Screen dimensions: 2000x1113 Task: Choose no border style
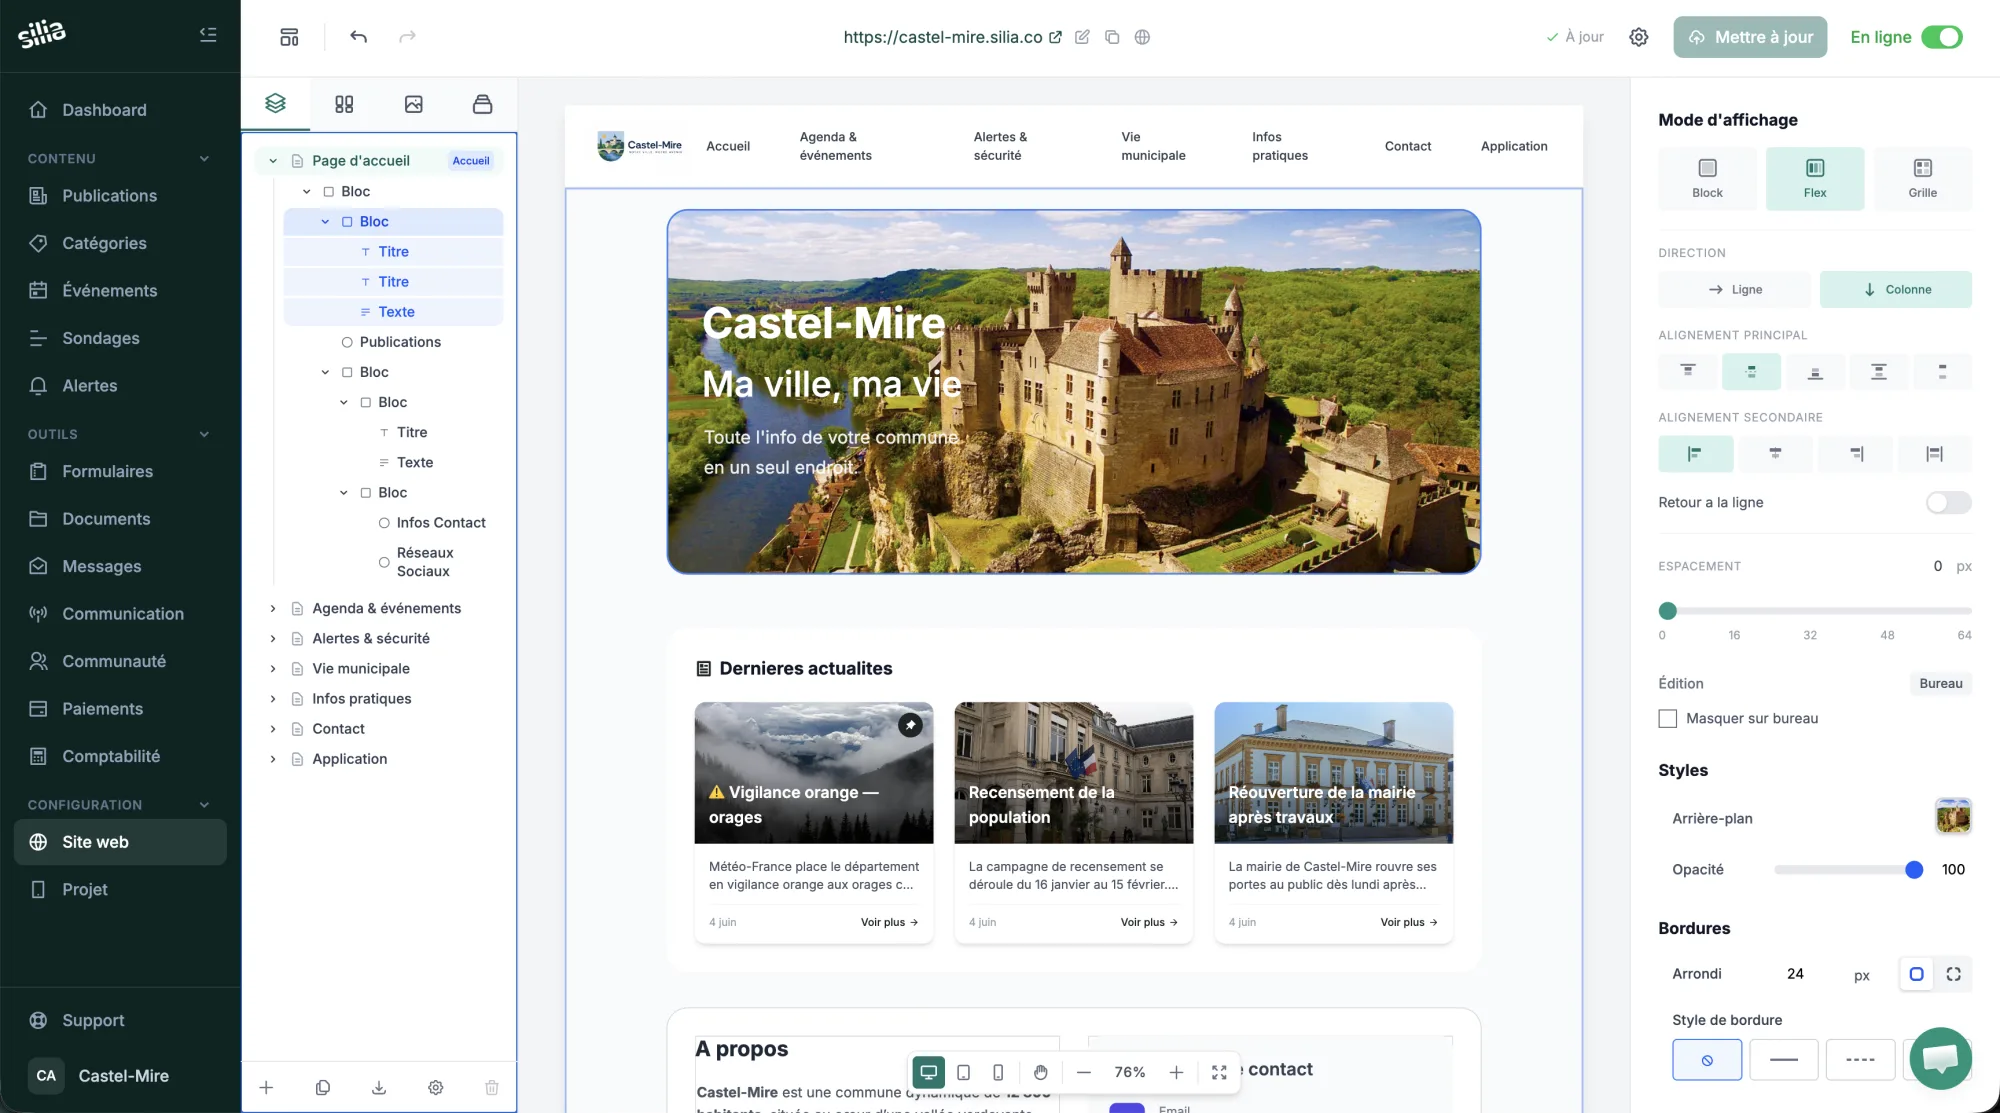point(1707,1060)
